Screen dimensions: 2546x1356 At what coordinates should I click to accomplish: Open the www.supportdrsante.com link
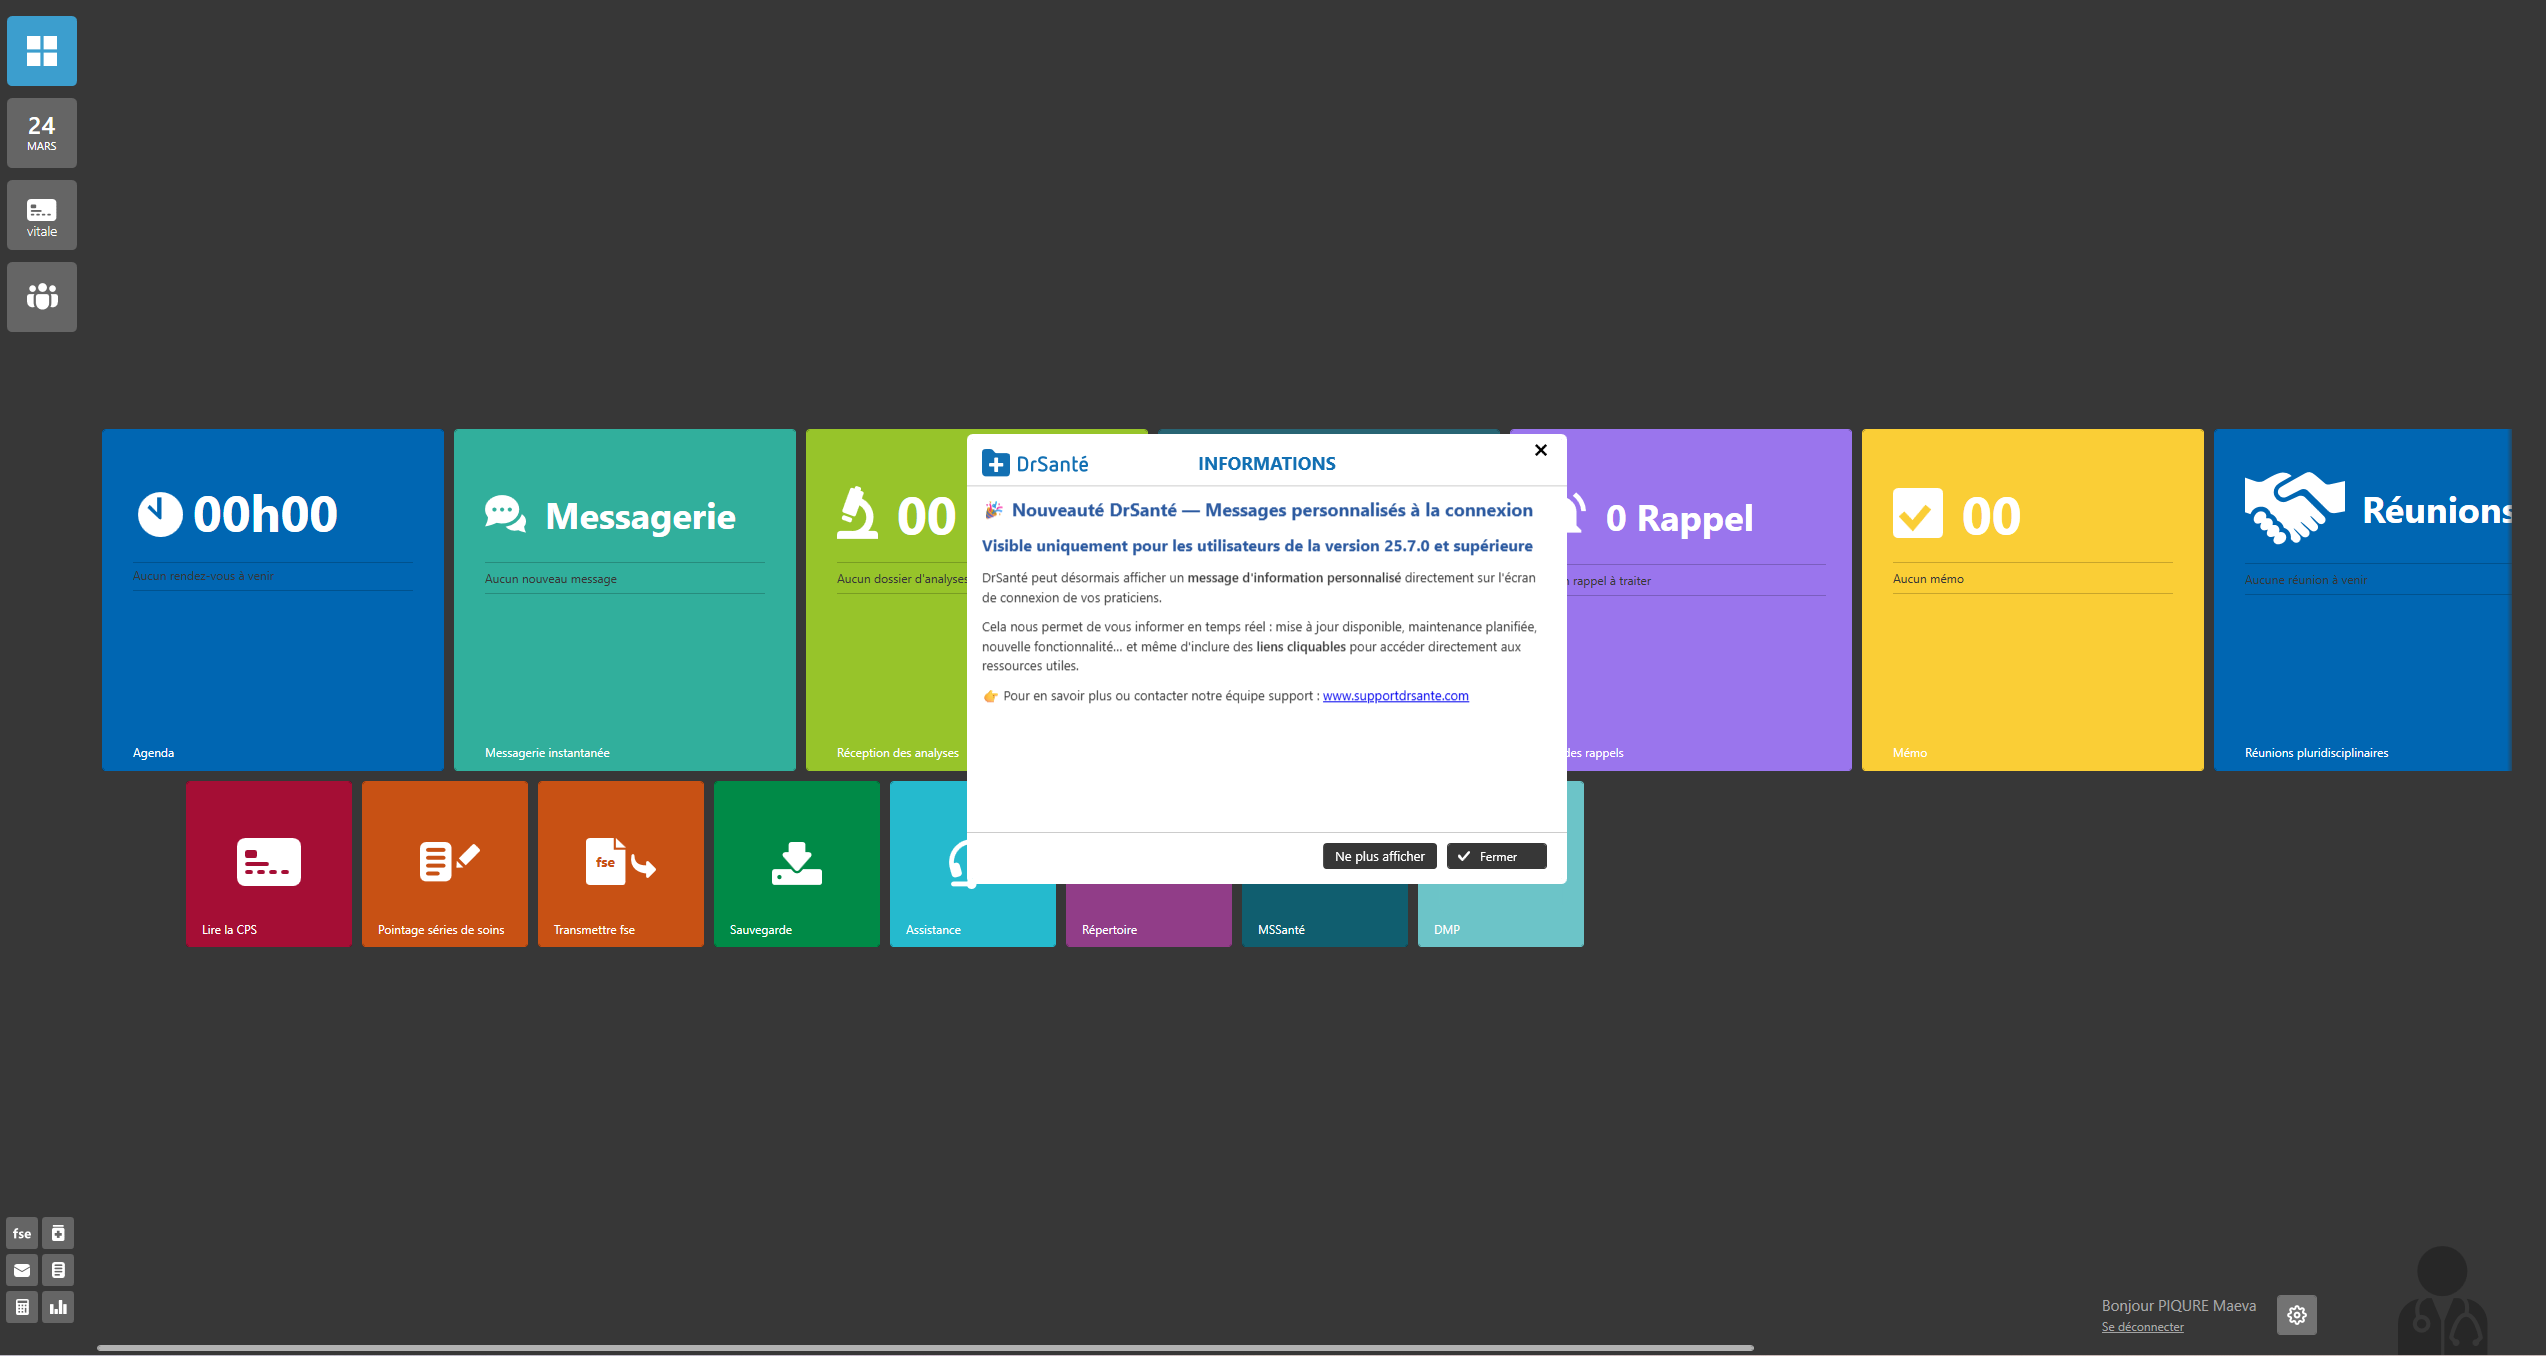pyautogui.click(x=1395, y=696)
